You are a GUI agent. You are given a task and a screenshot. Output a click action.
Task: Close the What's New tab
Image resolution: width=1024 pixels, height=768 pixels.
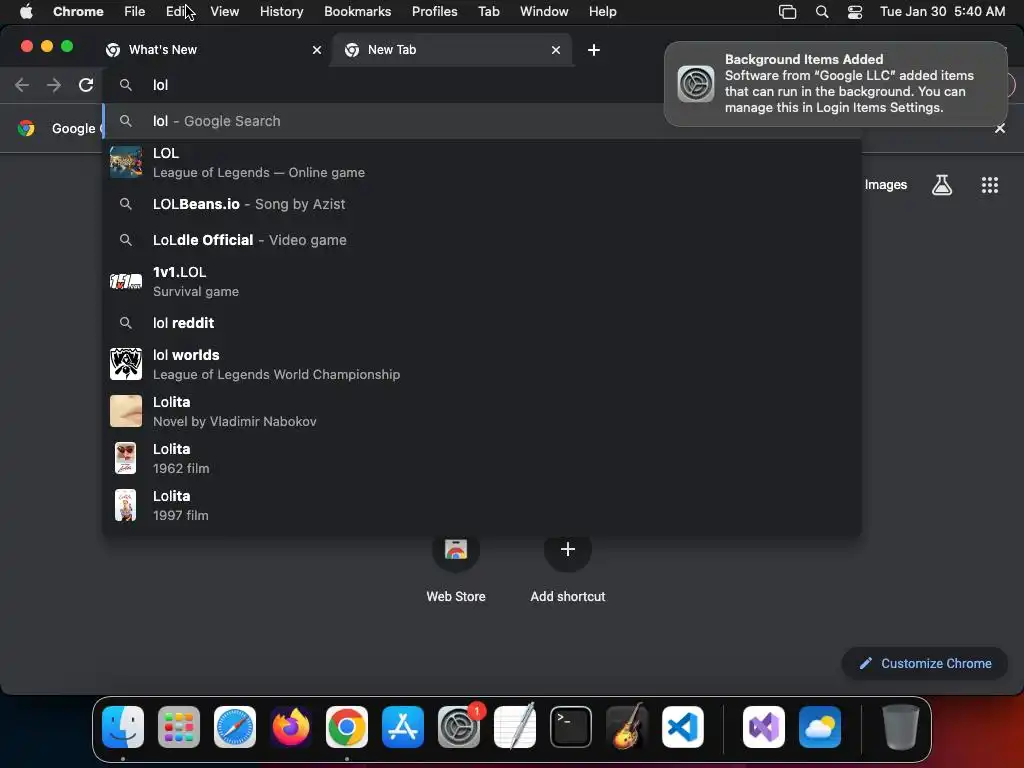coord(317,50)
